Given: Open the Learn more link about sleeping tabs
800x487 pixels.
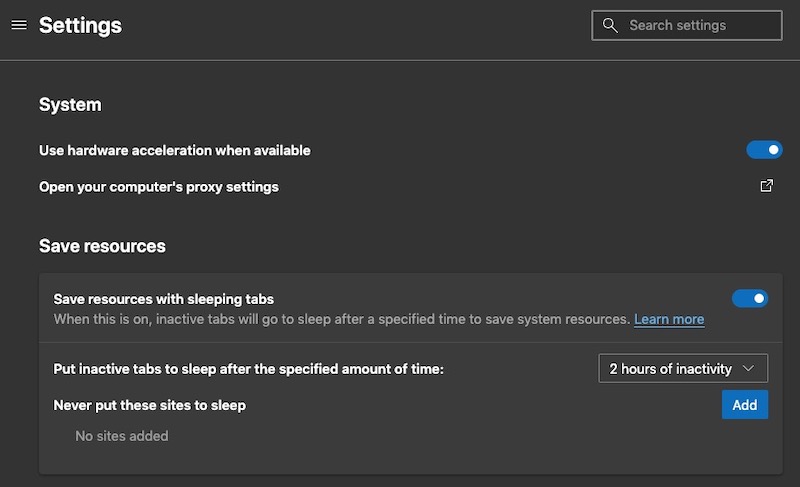Looking at the screenshot, I should pyautogui.click(x=669, y=319).
